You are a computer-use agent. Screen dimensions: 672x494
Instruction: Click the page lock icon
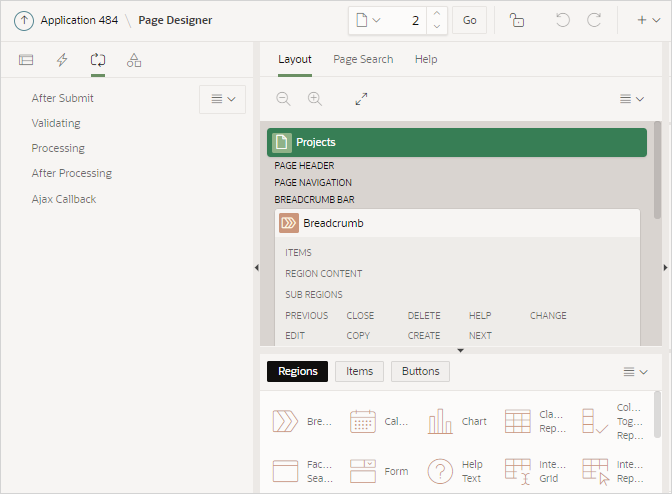click(516, 20)
